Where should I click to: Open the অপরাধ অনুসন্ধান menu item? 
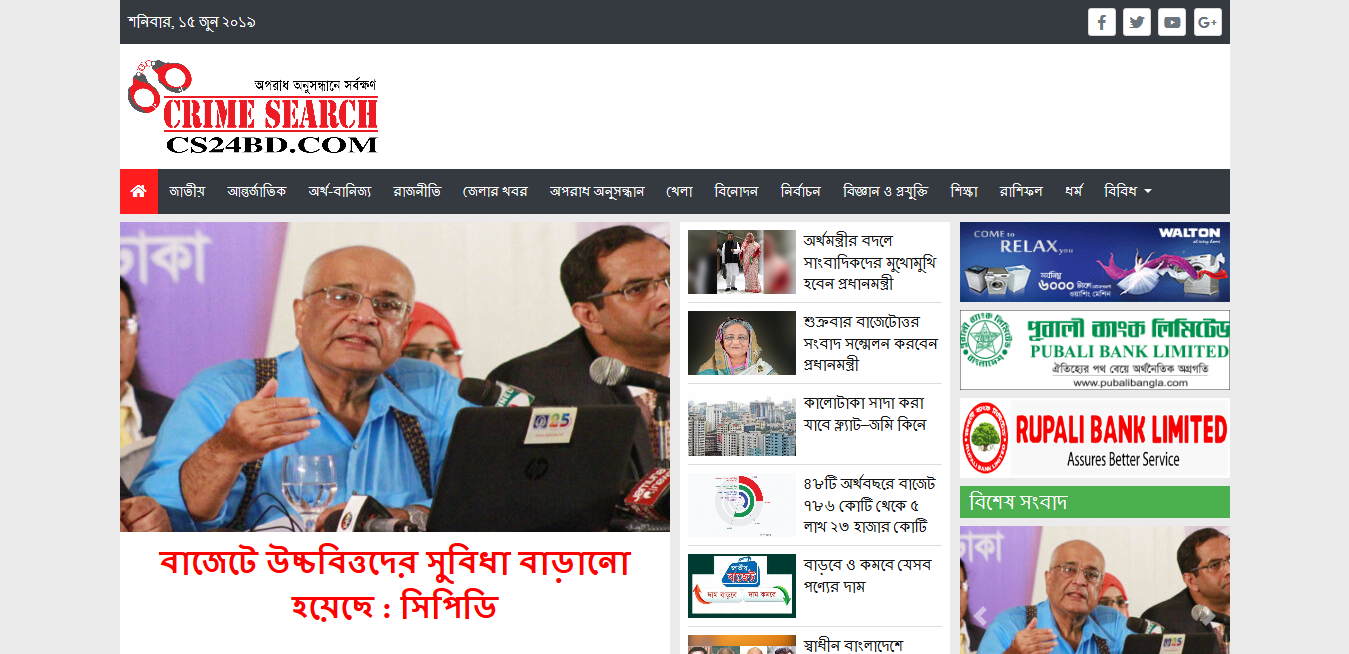pos(596,191)
